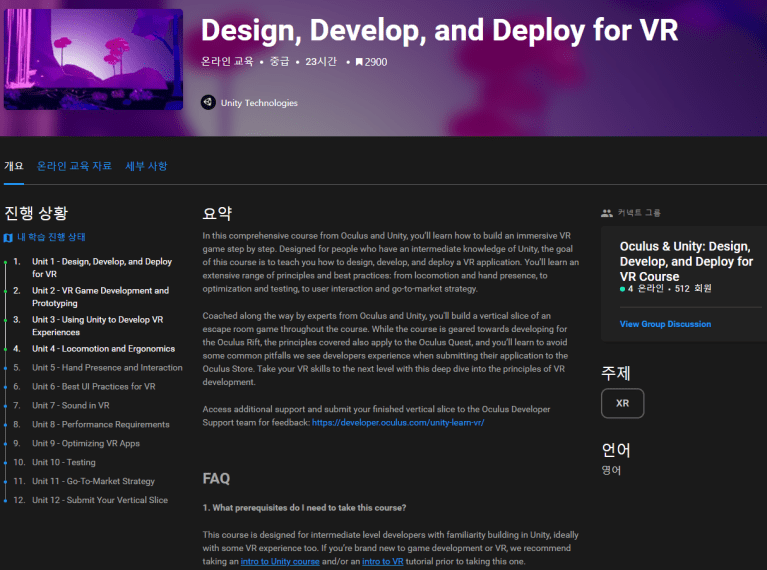Jump to Unit 9 - Optimizing VR Apps
This screenshot has height=570, width=767.
(86, 443)
